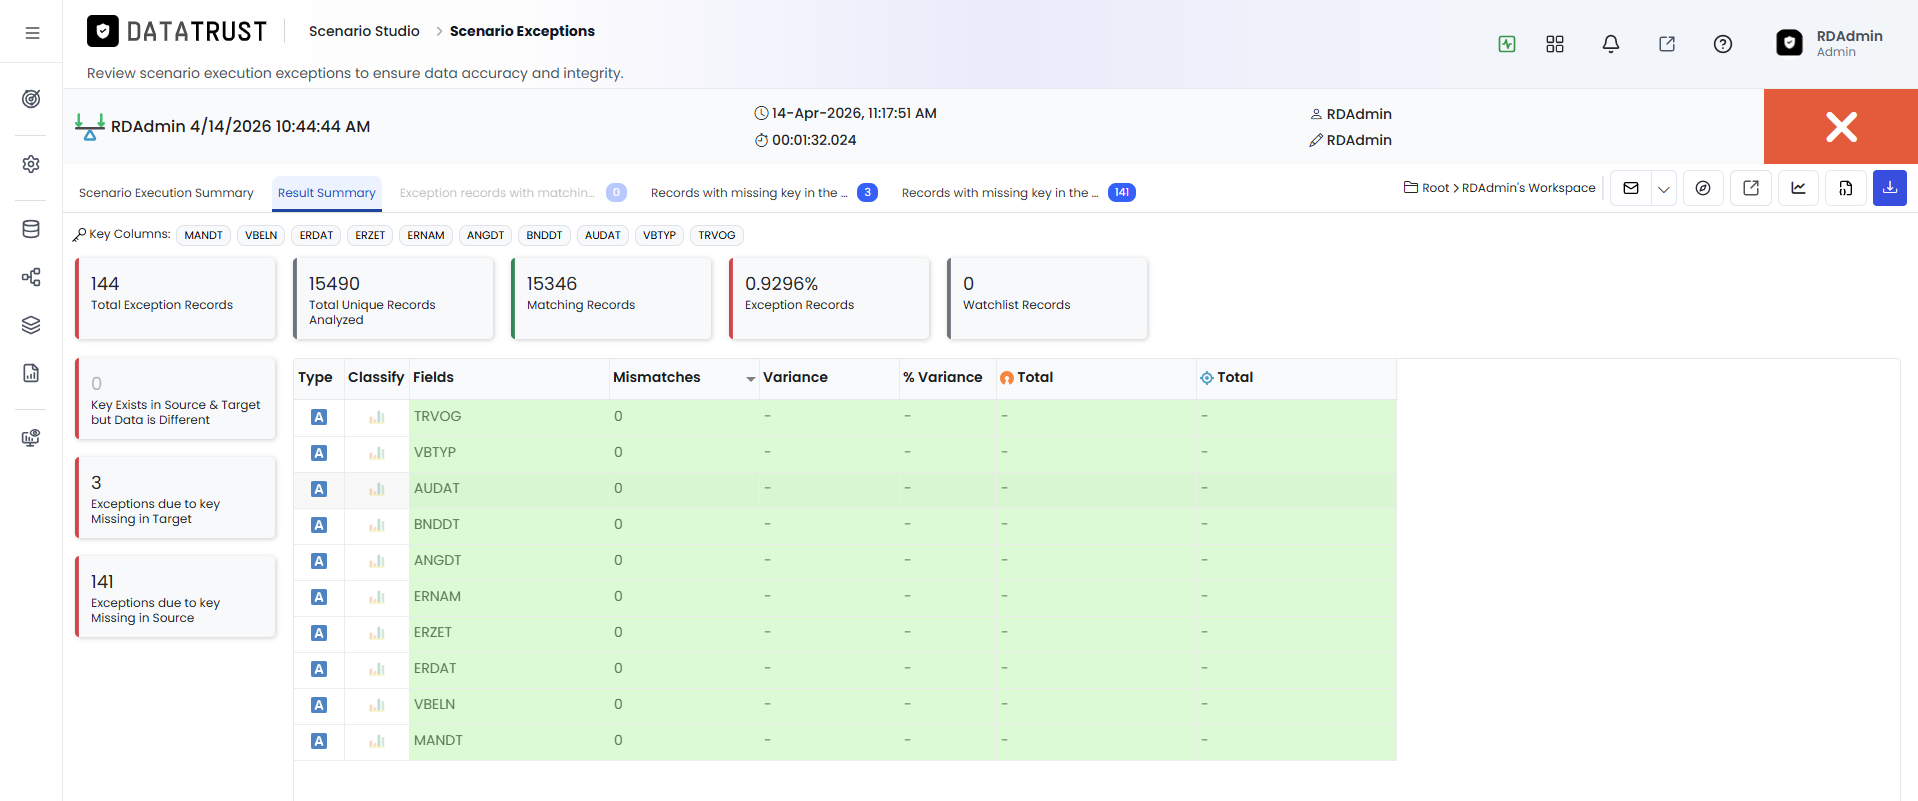
Task: Select Exceptions due to key Missing in Source
Action: (x=175, y=597)
